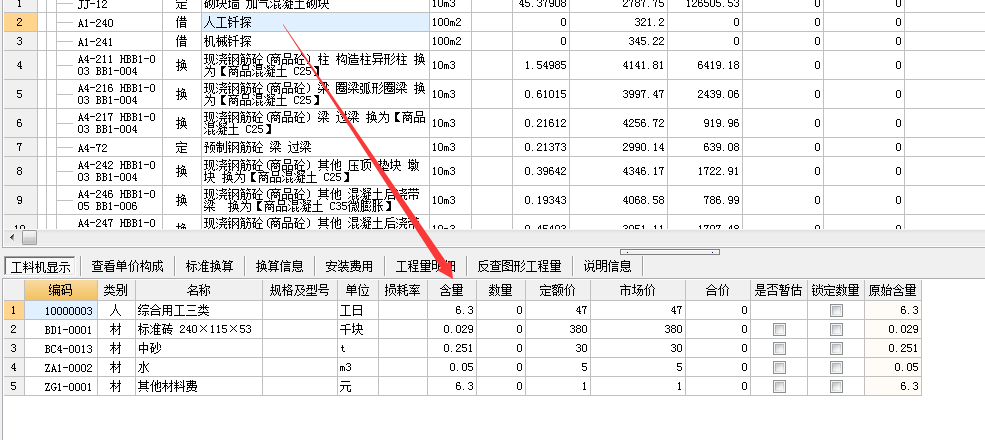This screenshot has height=440, width=985.
Task: Open the 标准换算 tab
Action: pos(209,267)
